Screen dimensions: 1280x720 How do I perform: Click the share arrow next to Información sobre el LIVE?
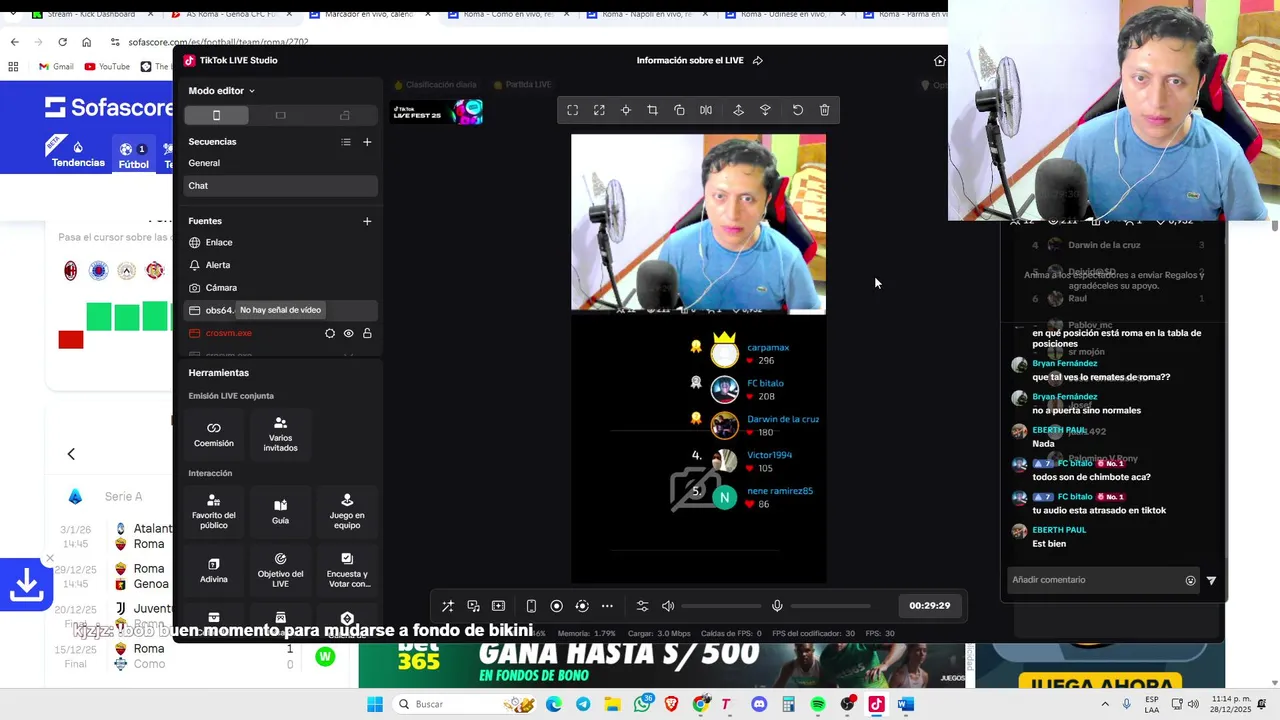click(757, 60)
